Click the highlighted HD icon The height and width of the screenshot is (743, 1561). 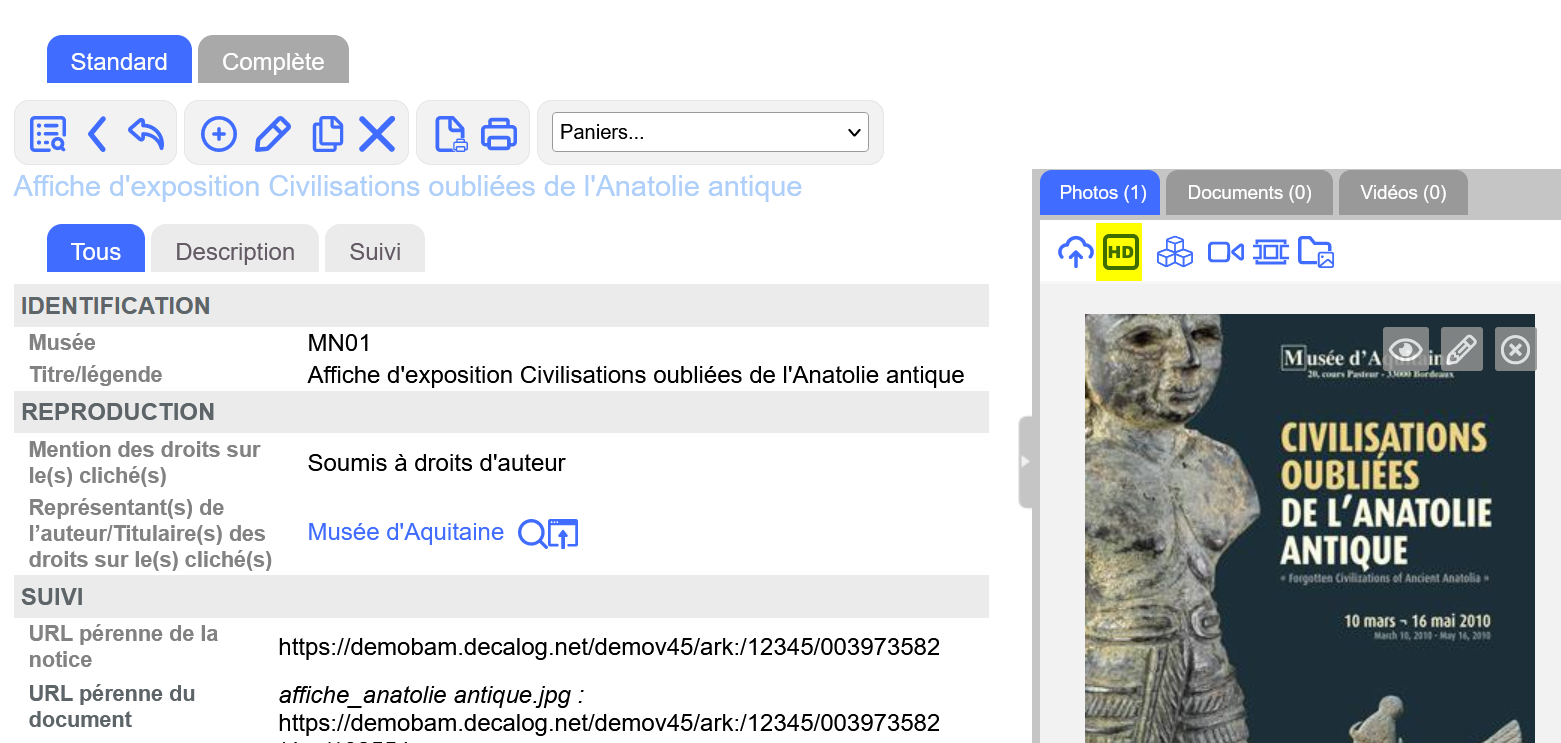1120,252
